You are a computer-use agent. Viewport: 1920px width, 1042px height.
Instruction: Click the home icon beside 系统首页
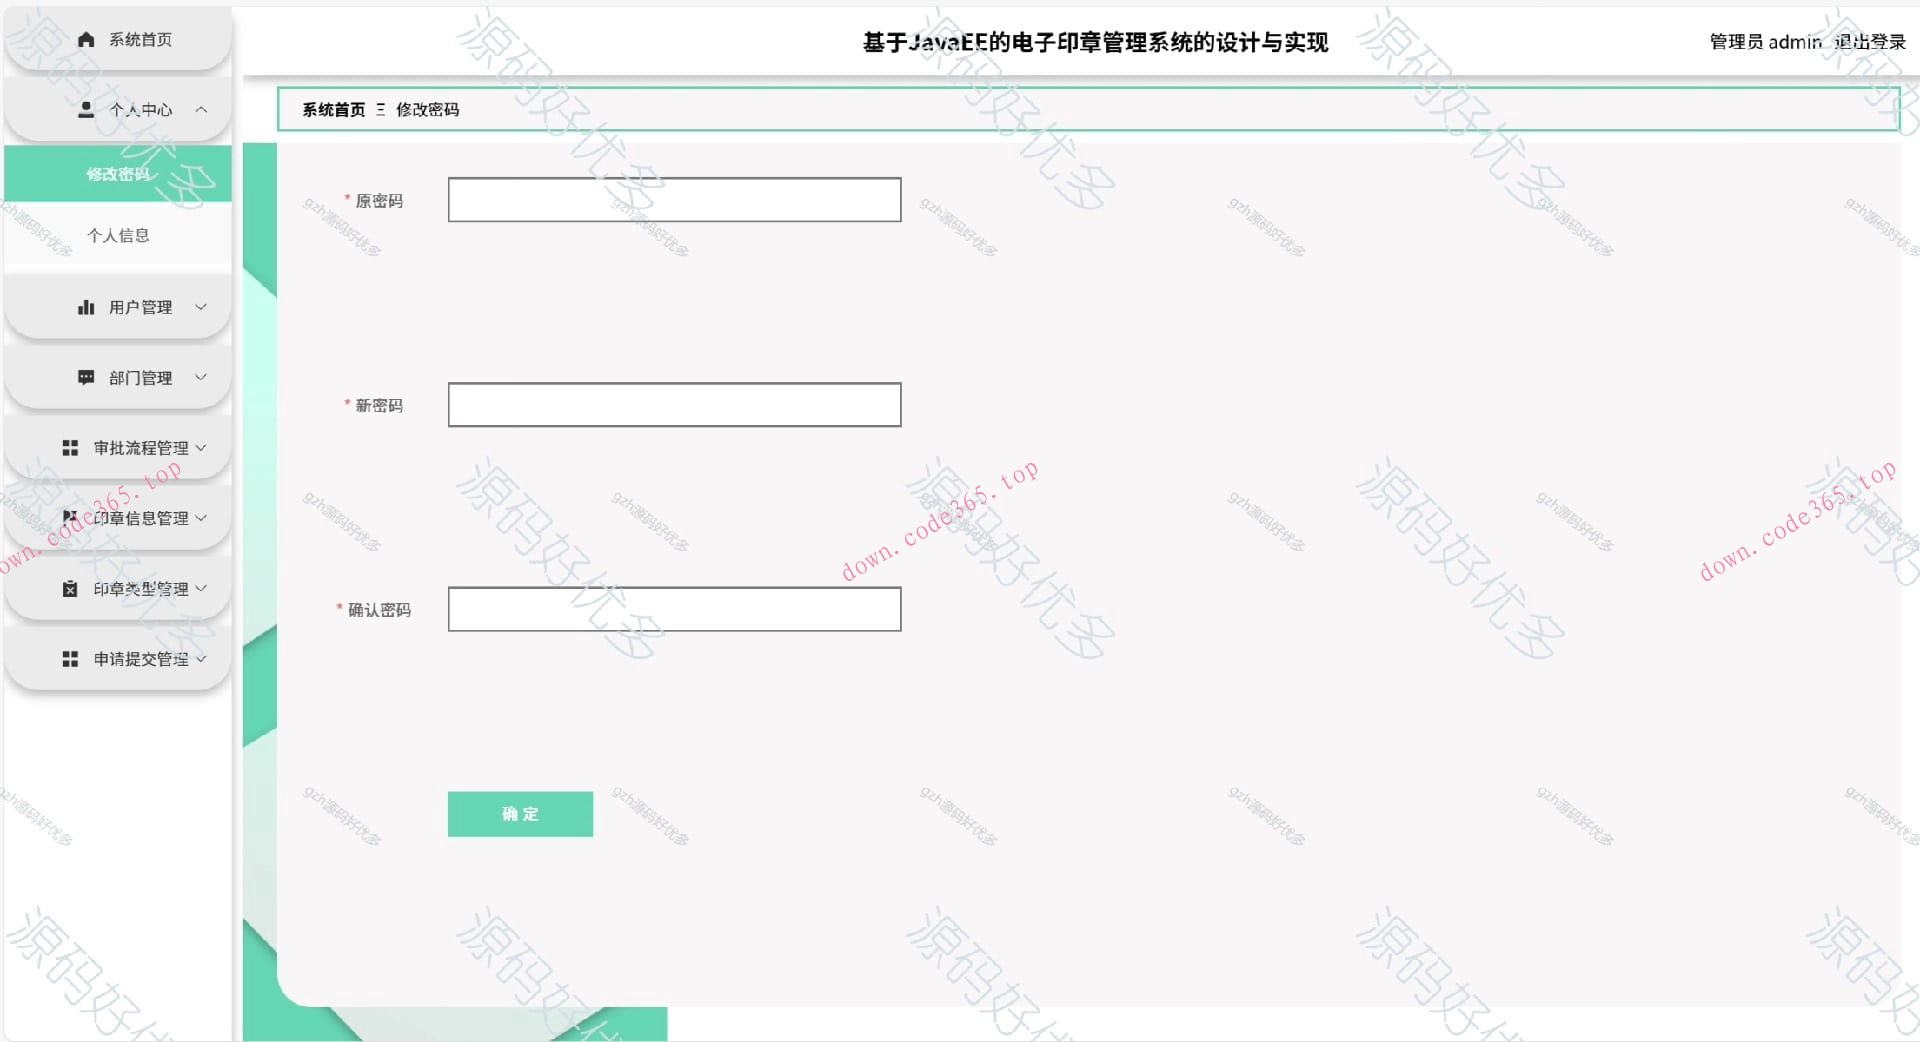[84, 39]
